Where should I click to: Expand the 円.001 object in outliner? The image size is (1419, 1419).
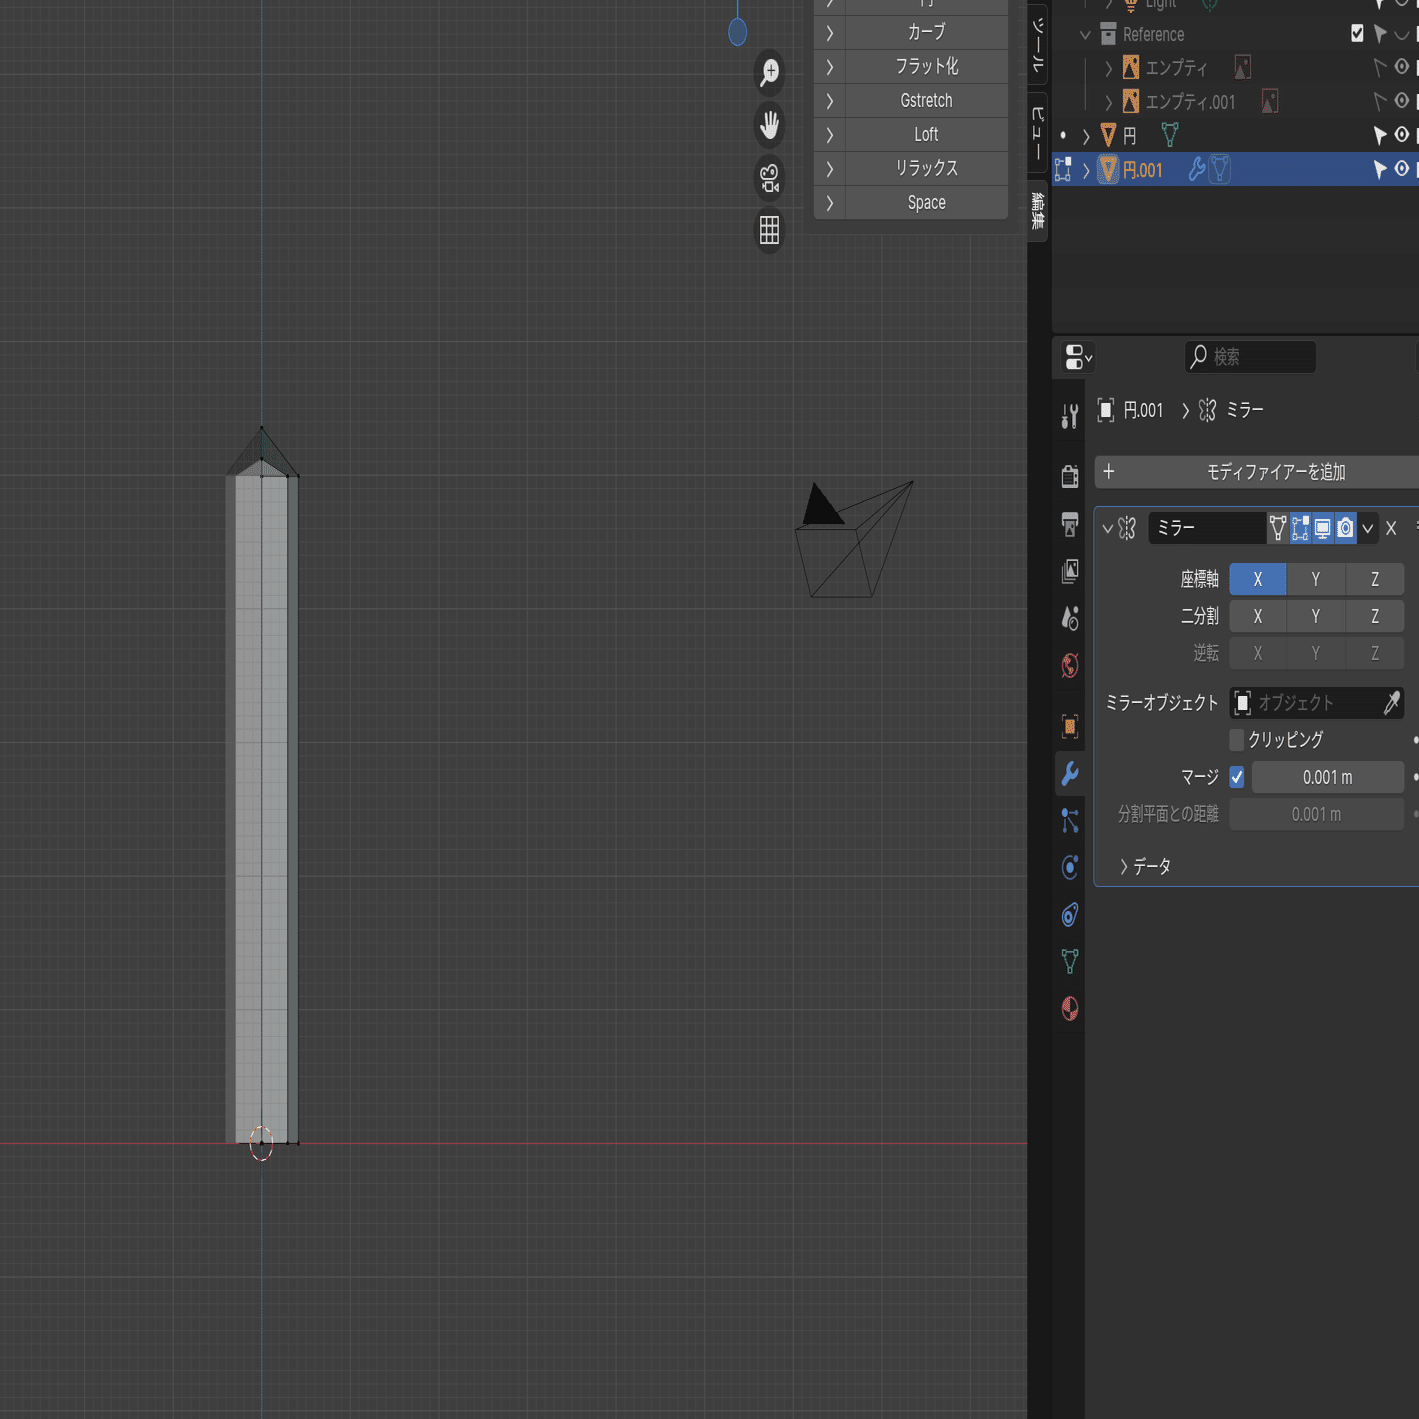pyautogui.click(x=1086, y=170)
